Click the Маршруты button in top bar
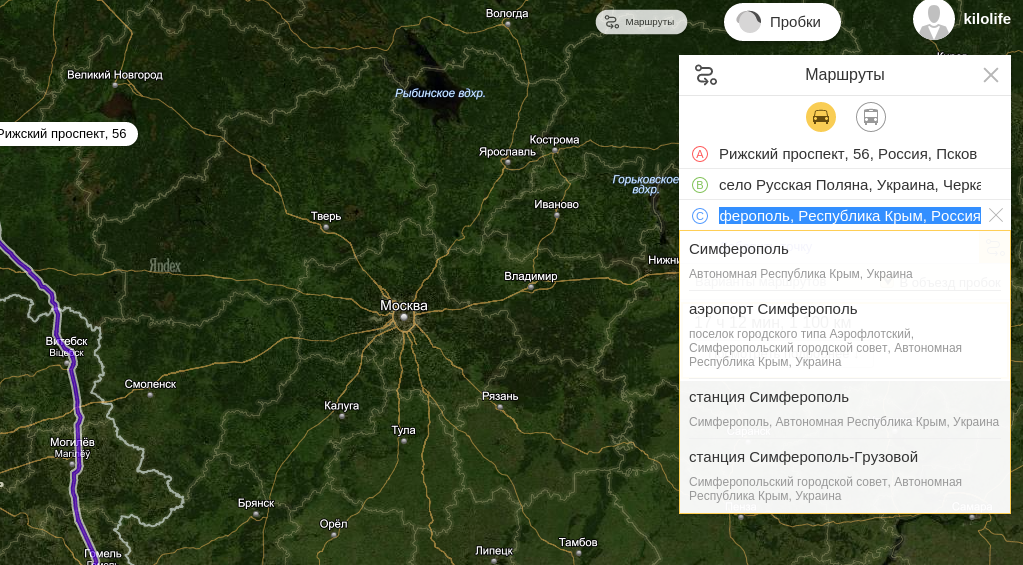Viewport: 1023px width, 565px height. point(641,22)
